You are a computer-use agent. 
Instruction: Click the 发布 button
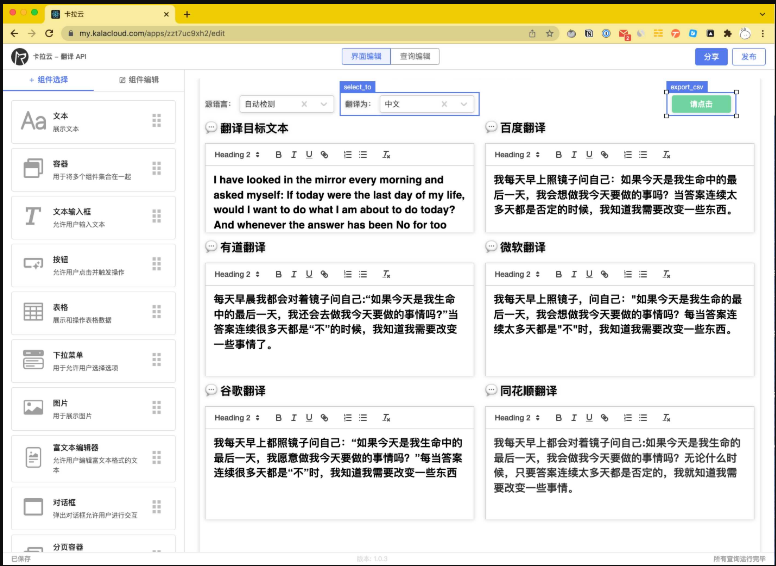[x=749, y=56]
